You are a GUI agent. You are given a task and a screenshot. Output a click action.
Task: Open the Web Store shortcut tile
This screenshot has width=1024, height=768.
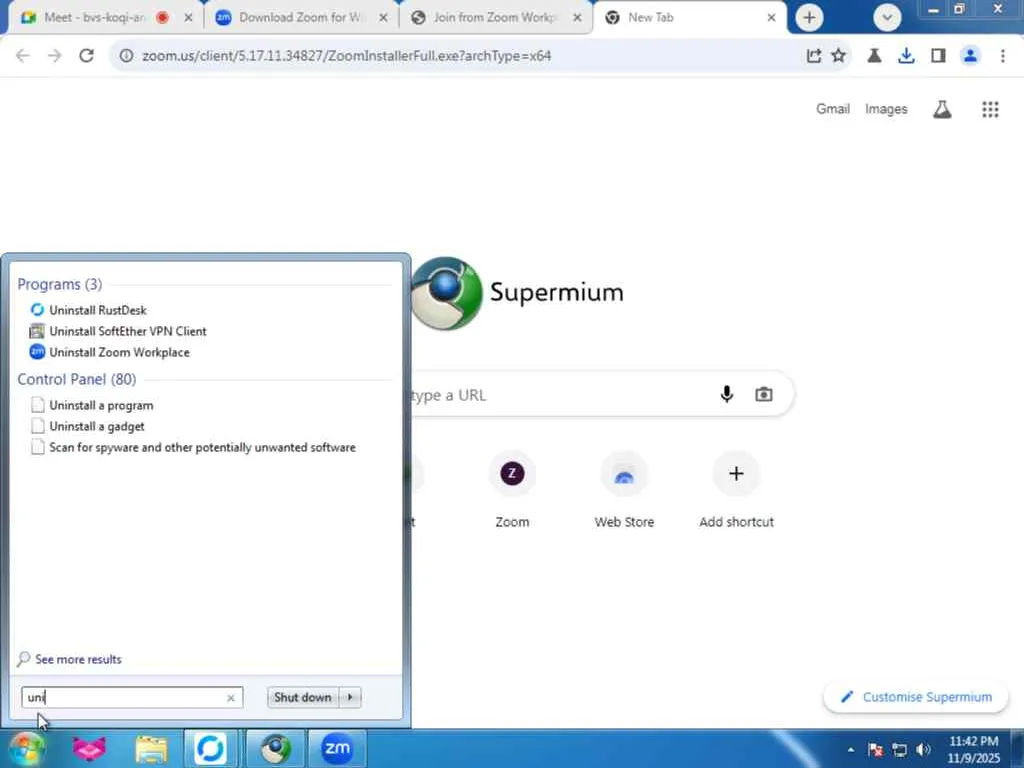click(x=624, y=490)
